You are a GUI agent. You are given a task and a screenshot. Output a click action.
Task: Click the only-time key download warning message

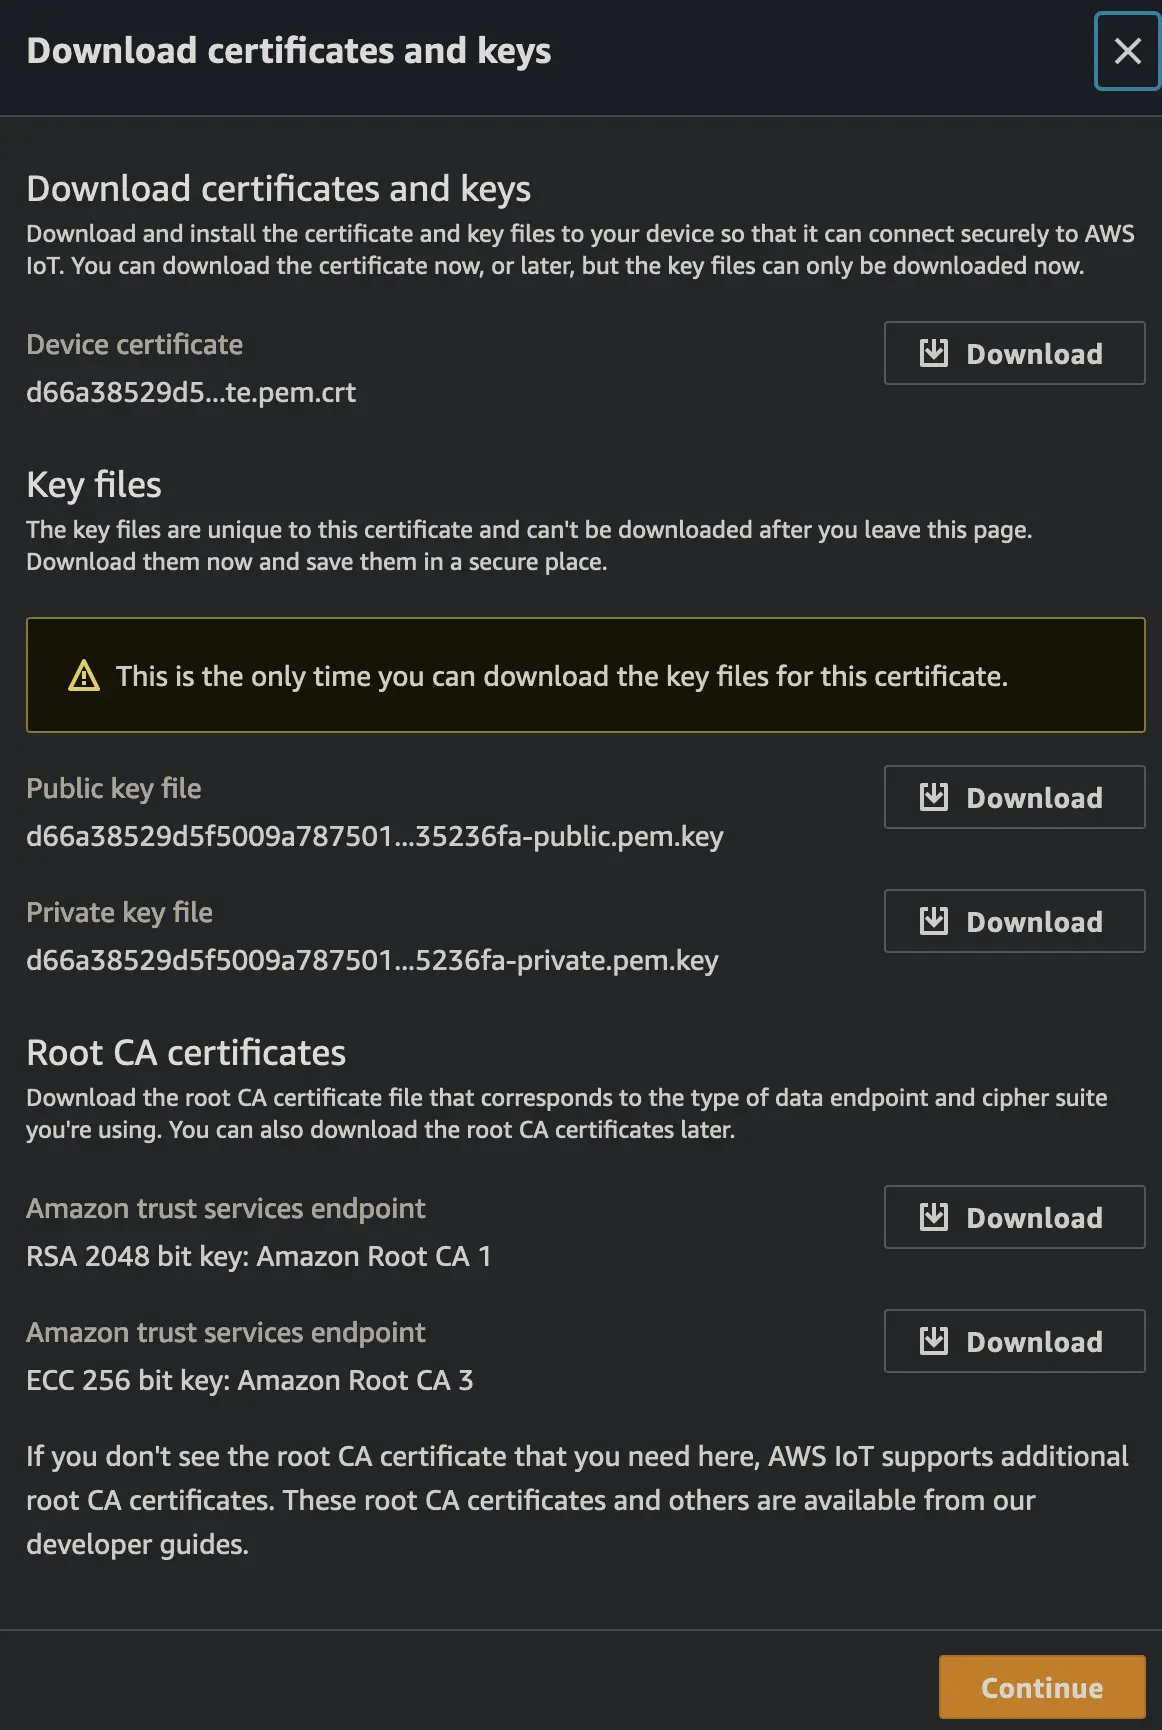click(x=561, y=676)
